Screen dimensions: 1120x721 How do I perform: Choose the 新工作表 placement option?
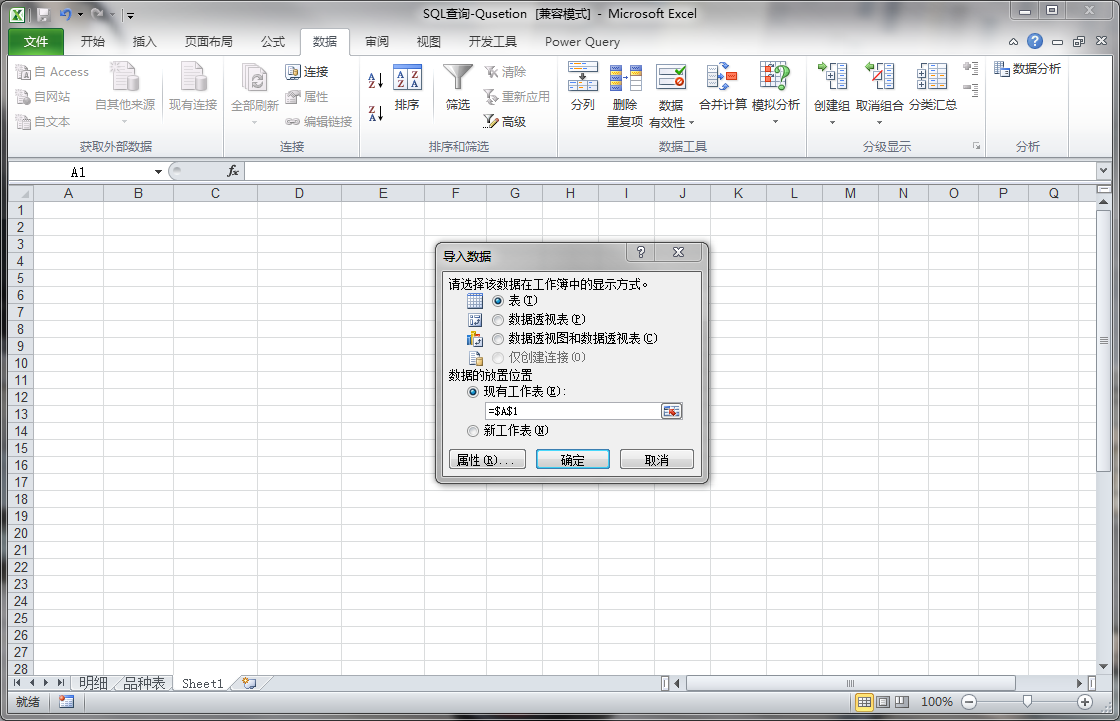pyautogui.click(x=473, y=430)
